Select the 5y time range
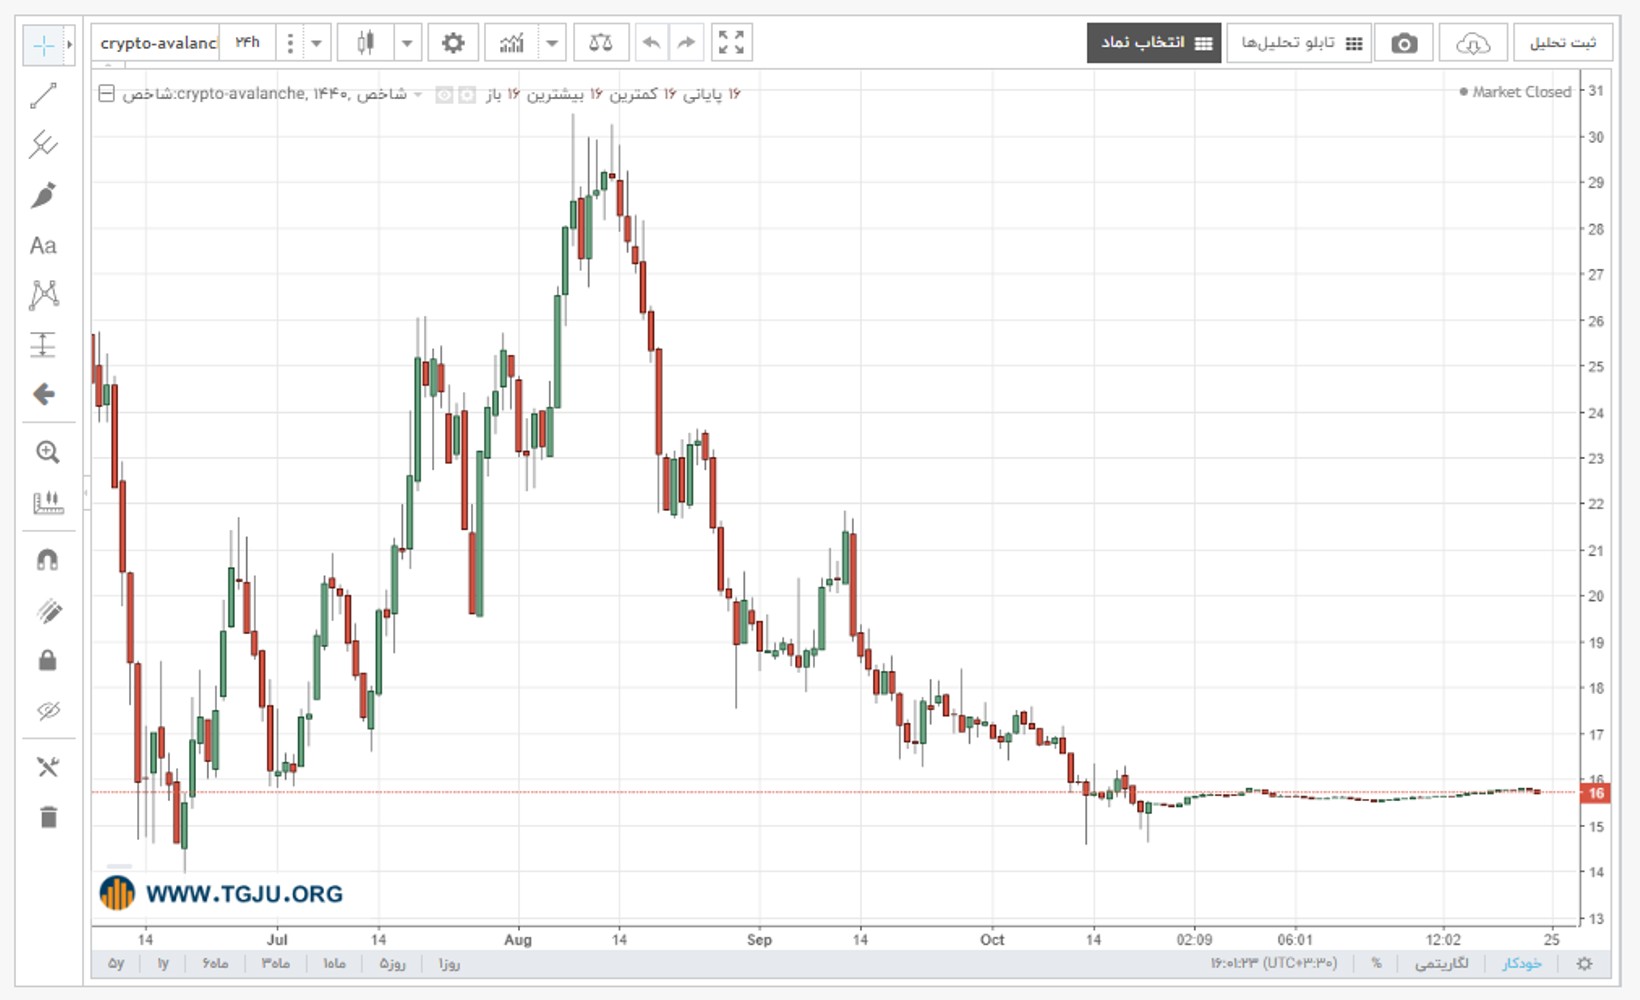 pos(116,964)
